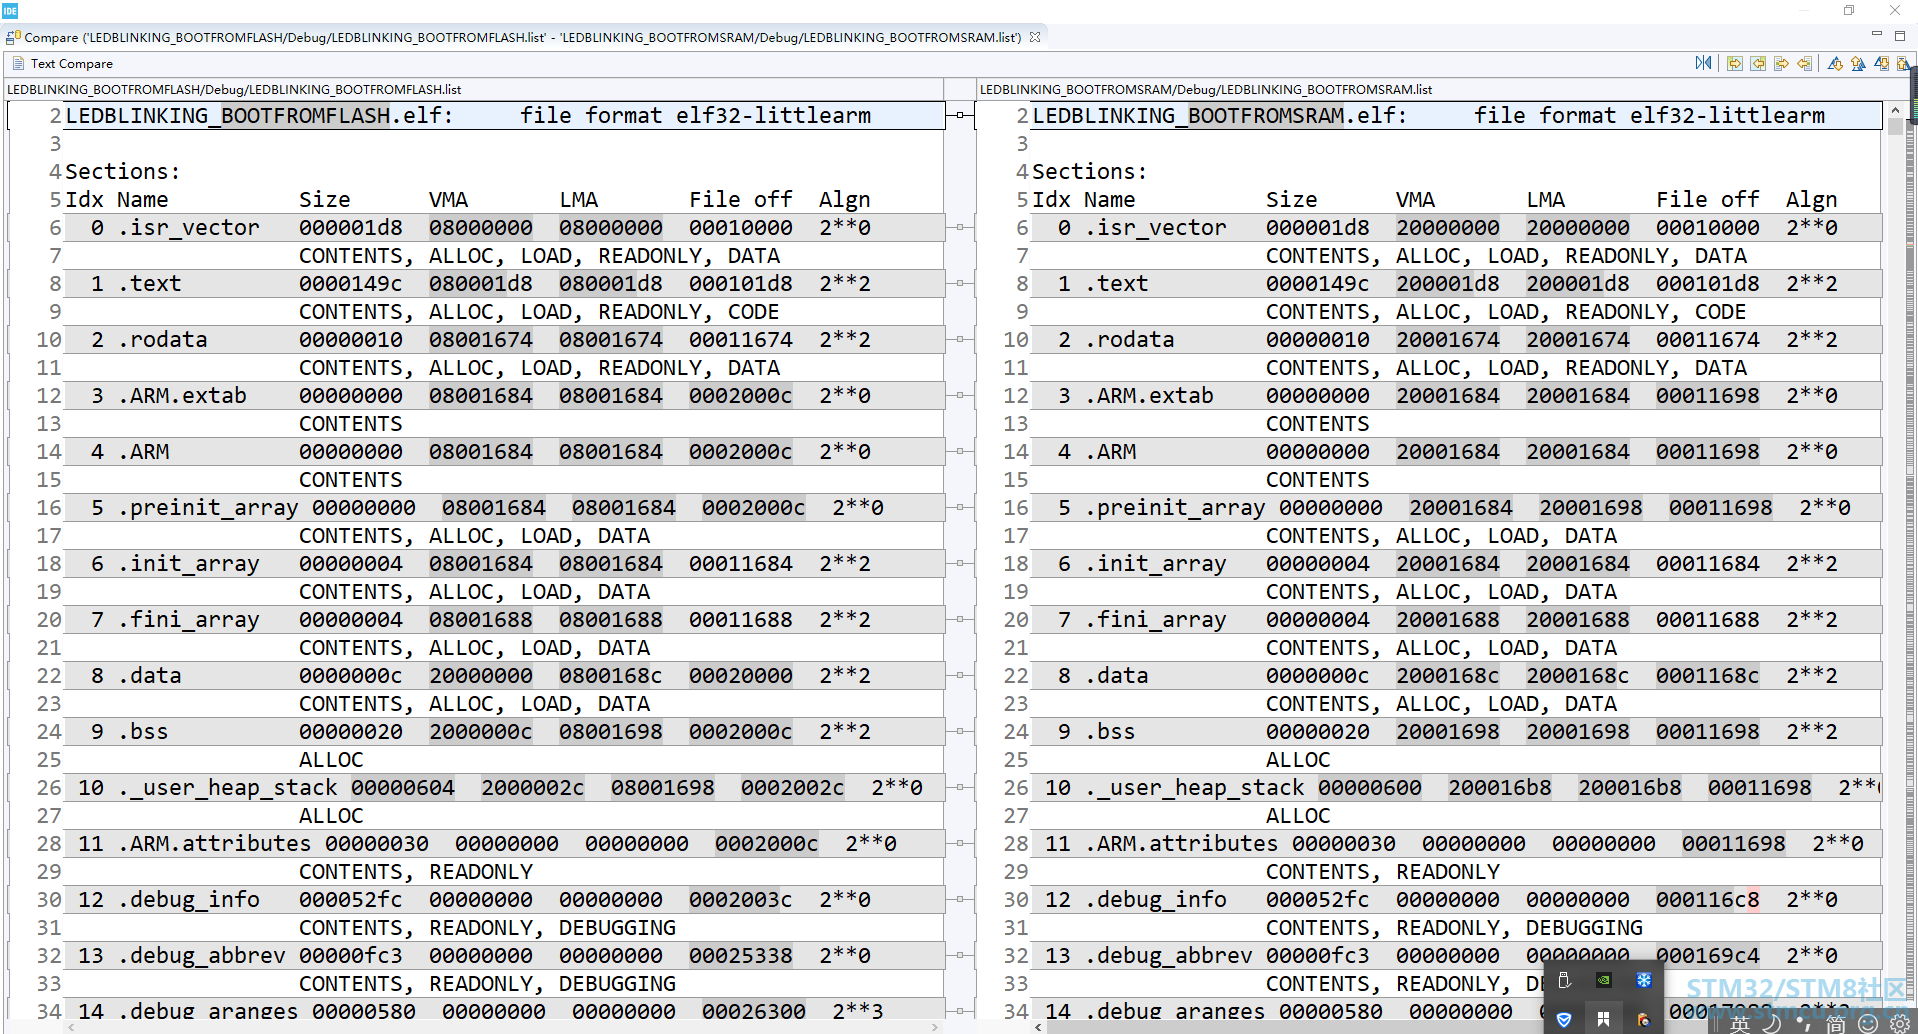
Task: Click '0000149c' size of .text in left pane
Action: click(x=351, y=284)
